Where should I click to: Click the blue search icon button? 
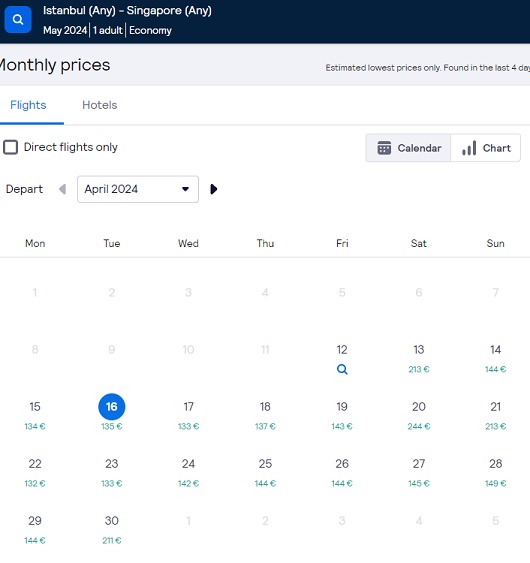(x=18, y=19)
